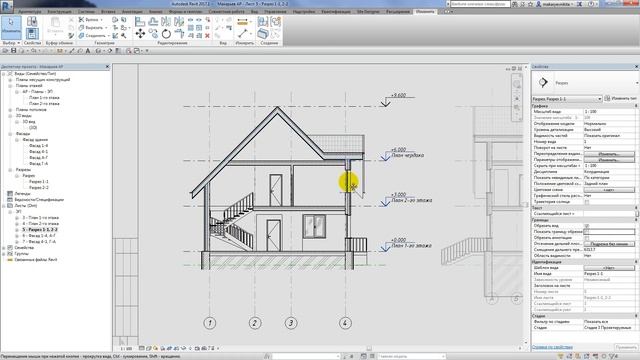Click the Save icon in quick access toolbar

[13, 51]
